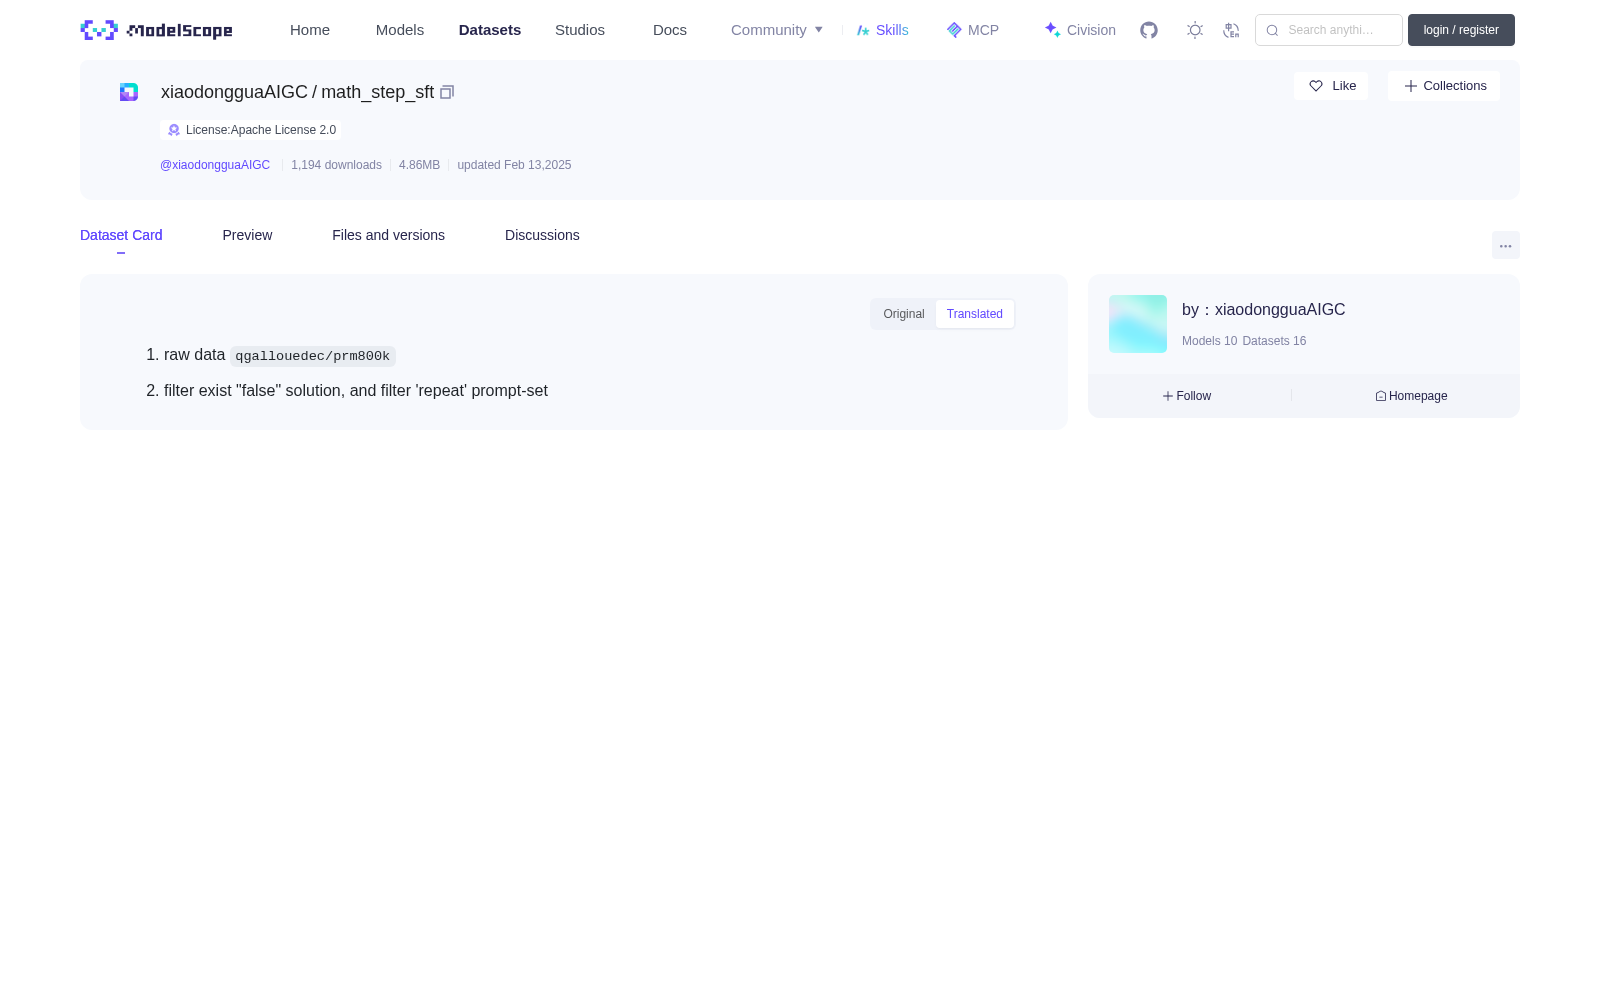
Task: Open the @xiaodongguaAIGC profile link
Action: [215, 165]
